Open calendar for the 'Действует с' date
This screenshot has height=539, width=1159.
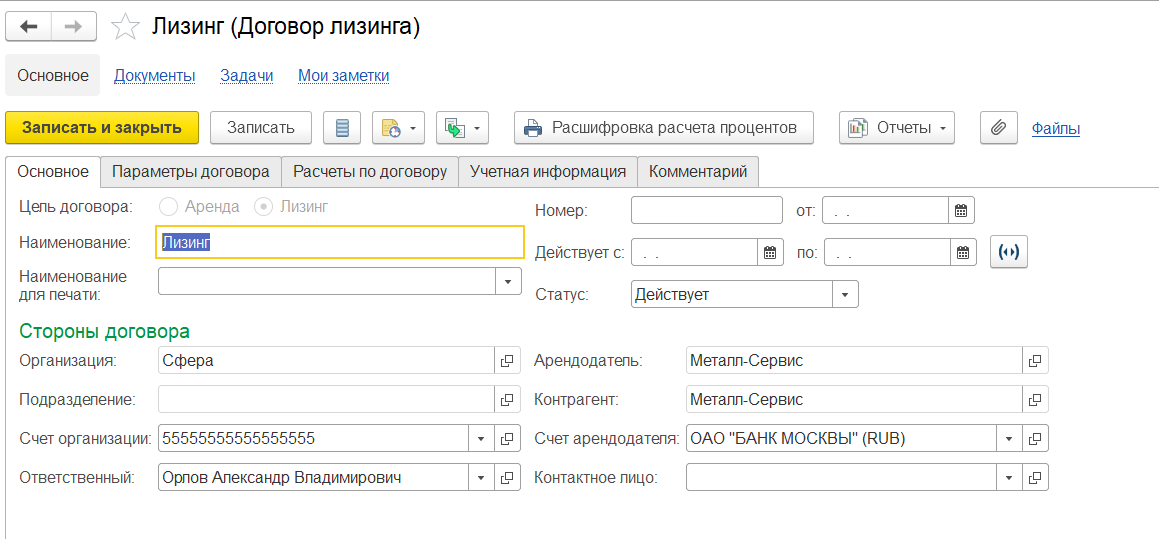pyautogui.click(x=770, y=253)
